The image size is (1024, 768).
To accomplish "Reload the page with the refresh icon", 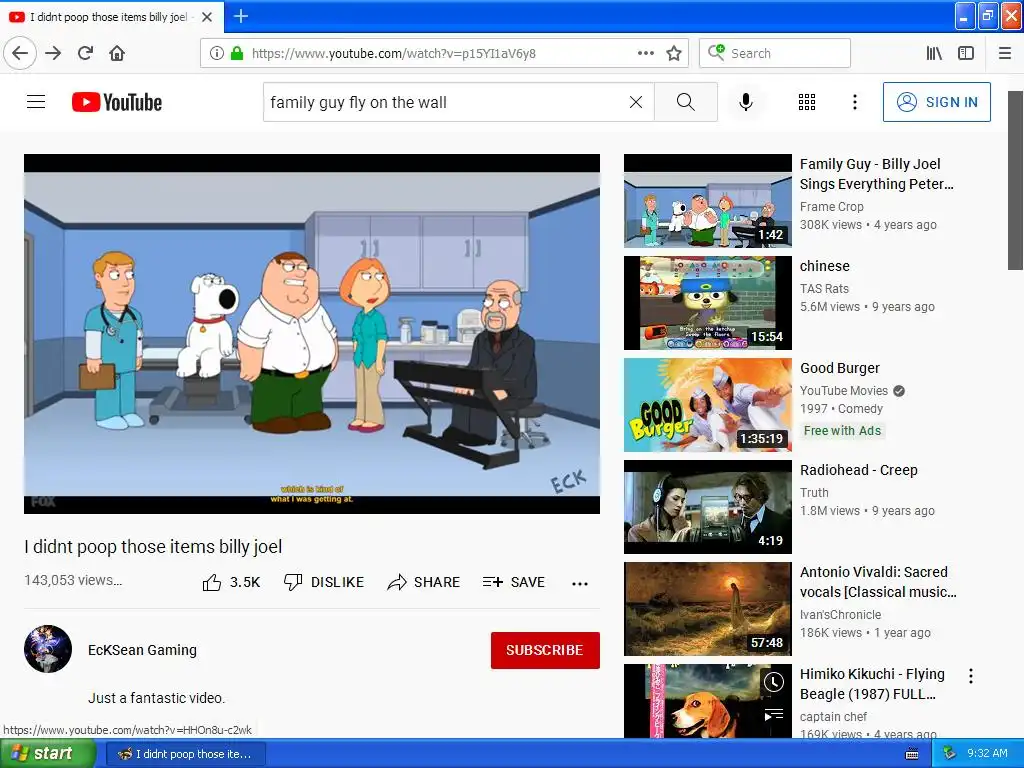I will click(x=86, y=53).
